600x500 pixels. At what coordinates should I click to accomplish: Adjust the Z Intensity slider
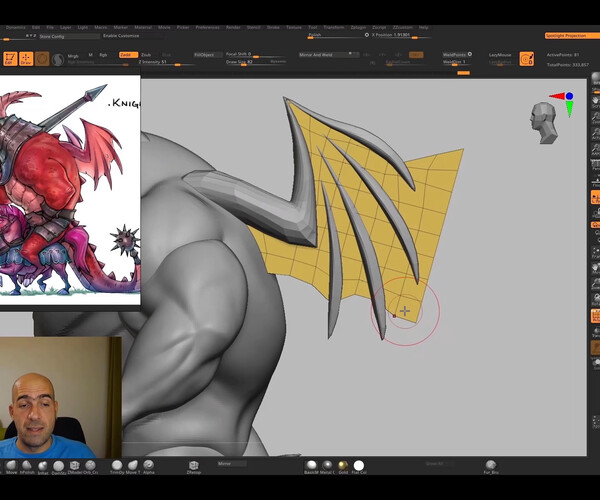coord(166,62)
